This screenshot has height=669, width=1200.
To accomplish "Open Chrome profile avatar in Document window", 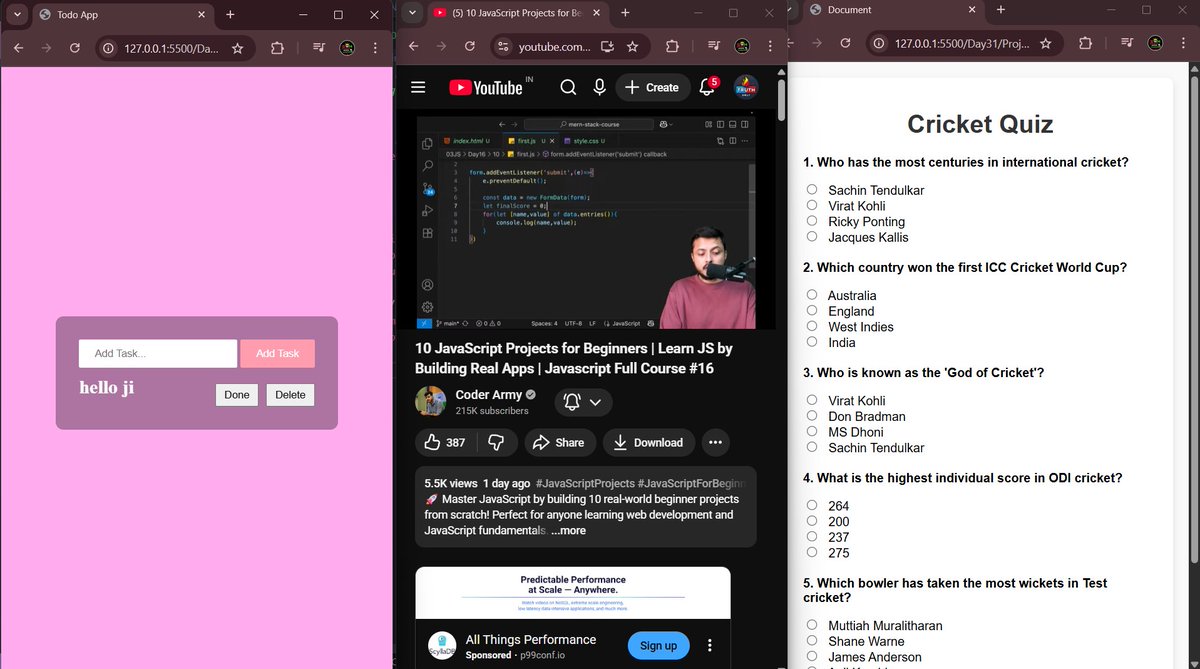I will click(x=1154, y=44).
